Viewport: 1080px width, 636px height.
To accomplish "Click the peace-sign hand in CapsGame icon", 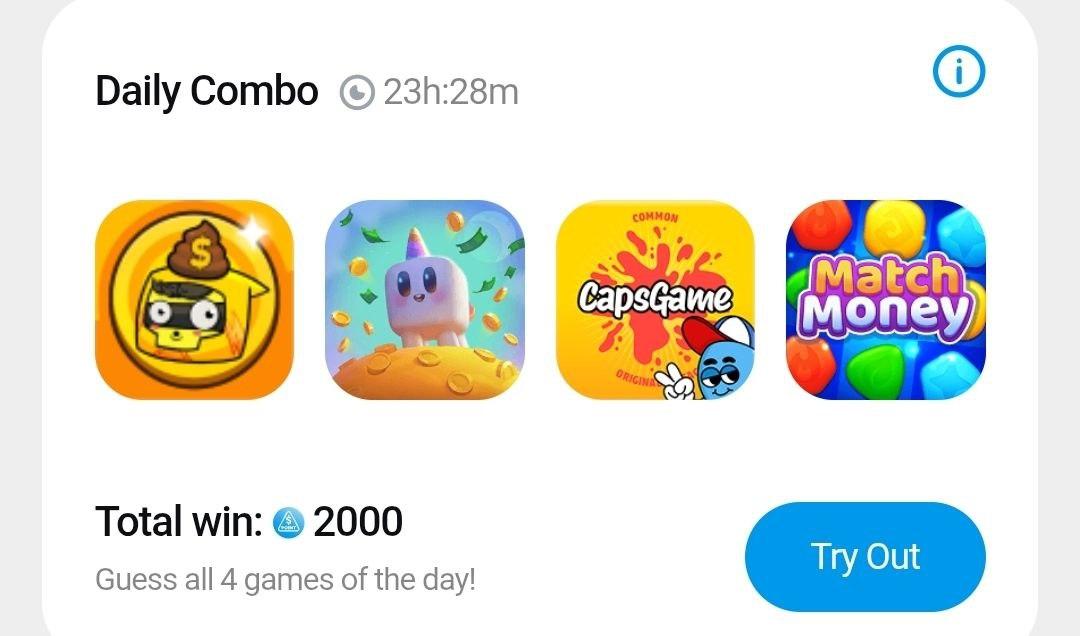I will pos(674,383).
